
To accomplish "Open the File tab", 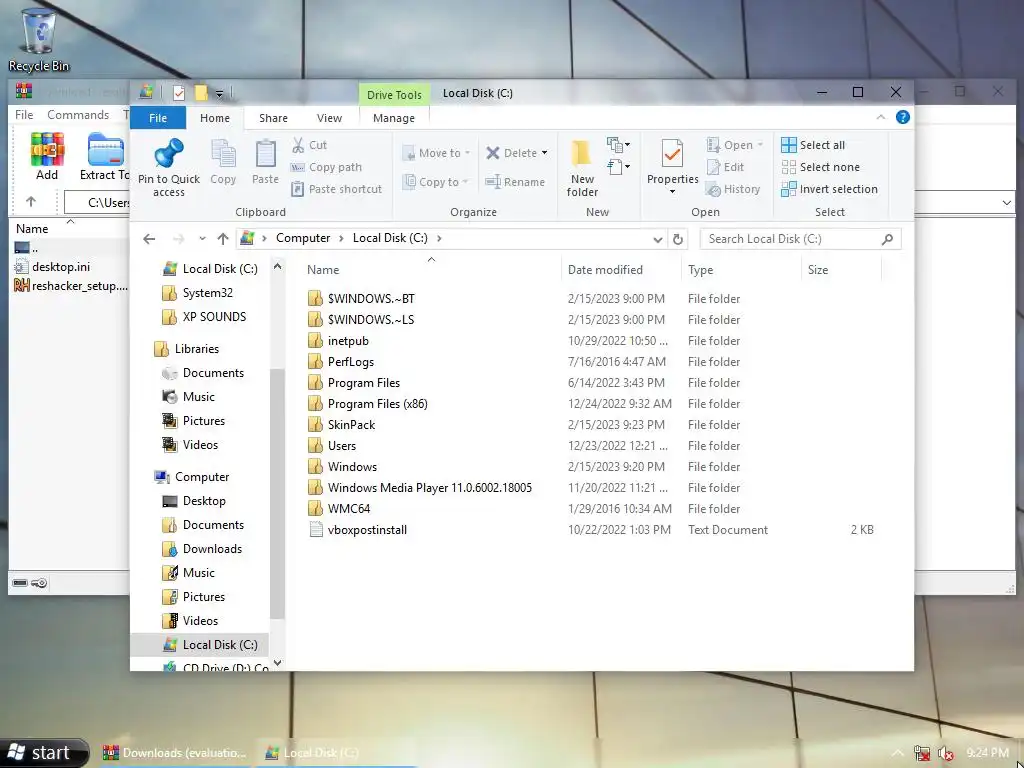I will pyautogui.click(x=158, y=118).
